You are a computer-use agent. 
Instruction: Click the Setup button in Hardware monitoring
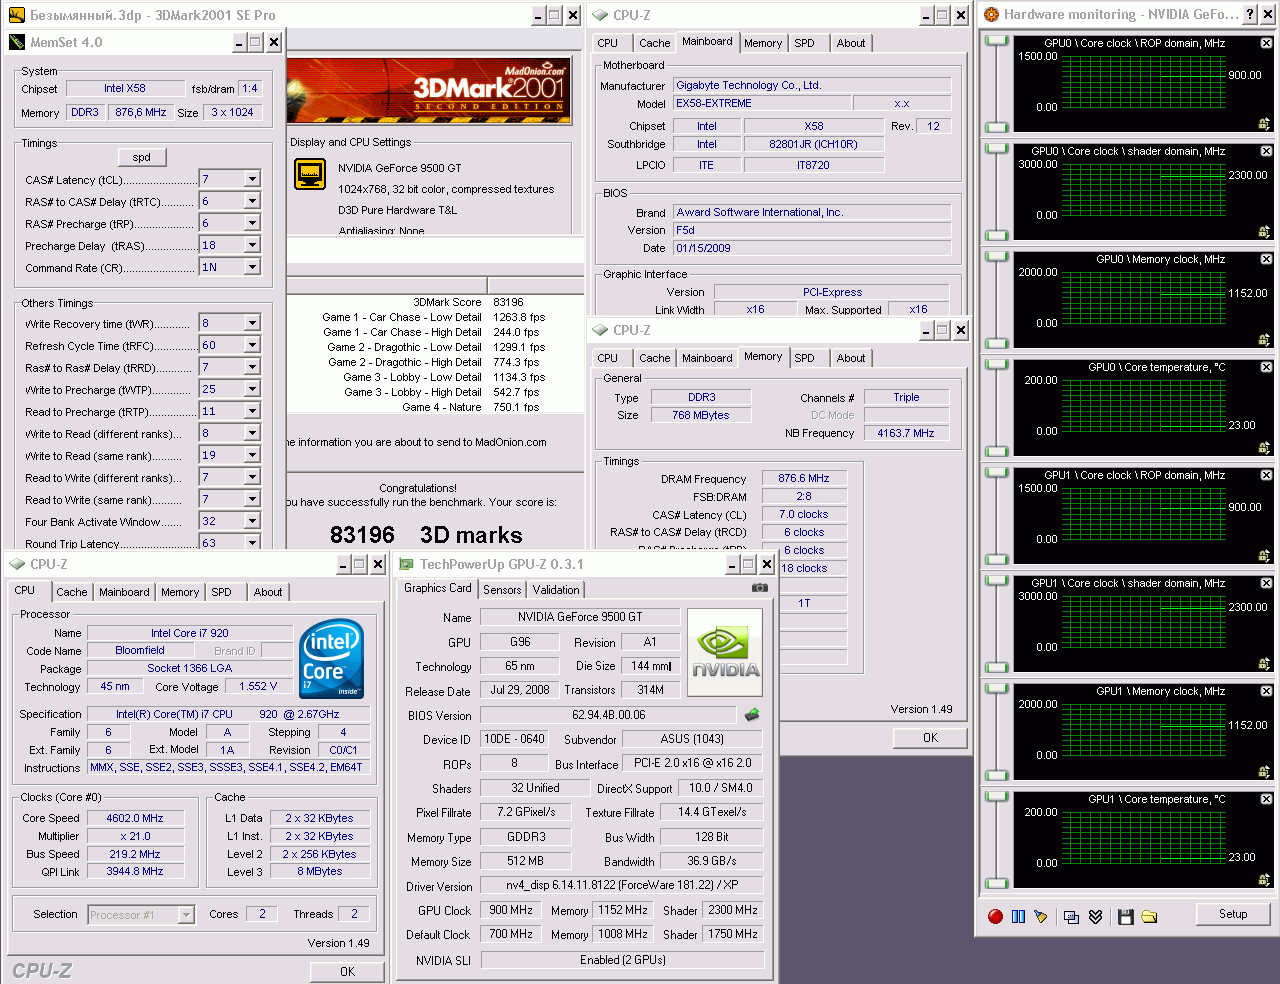[1233, 914]
